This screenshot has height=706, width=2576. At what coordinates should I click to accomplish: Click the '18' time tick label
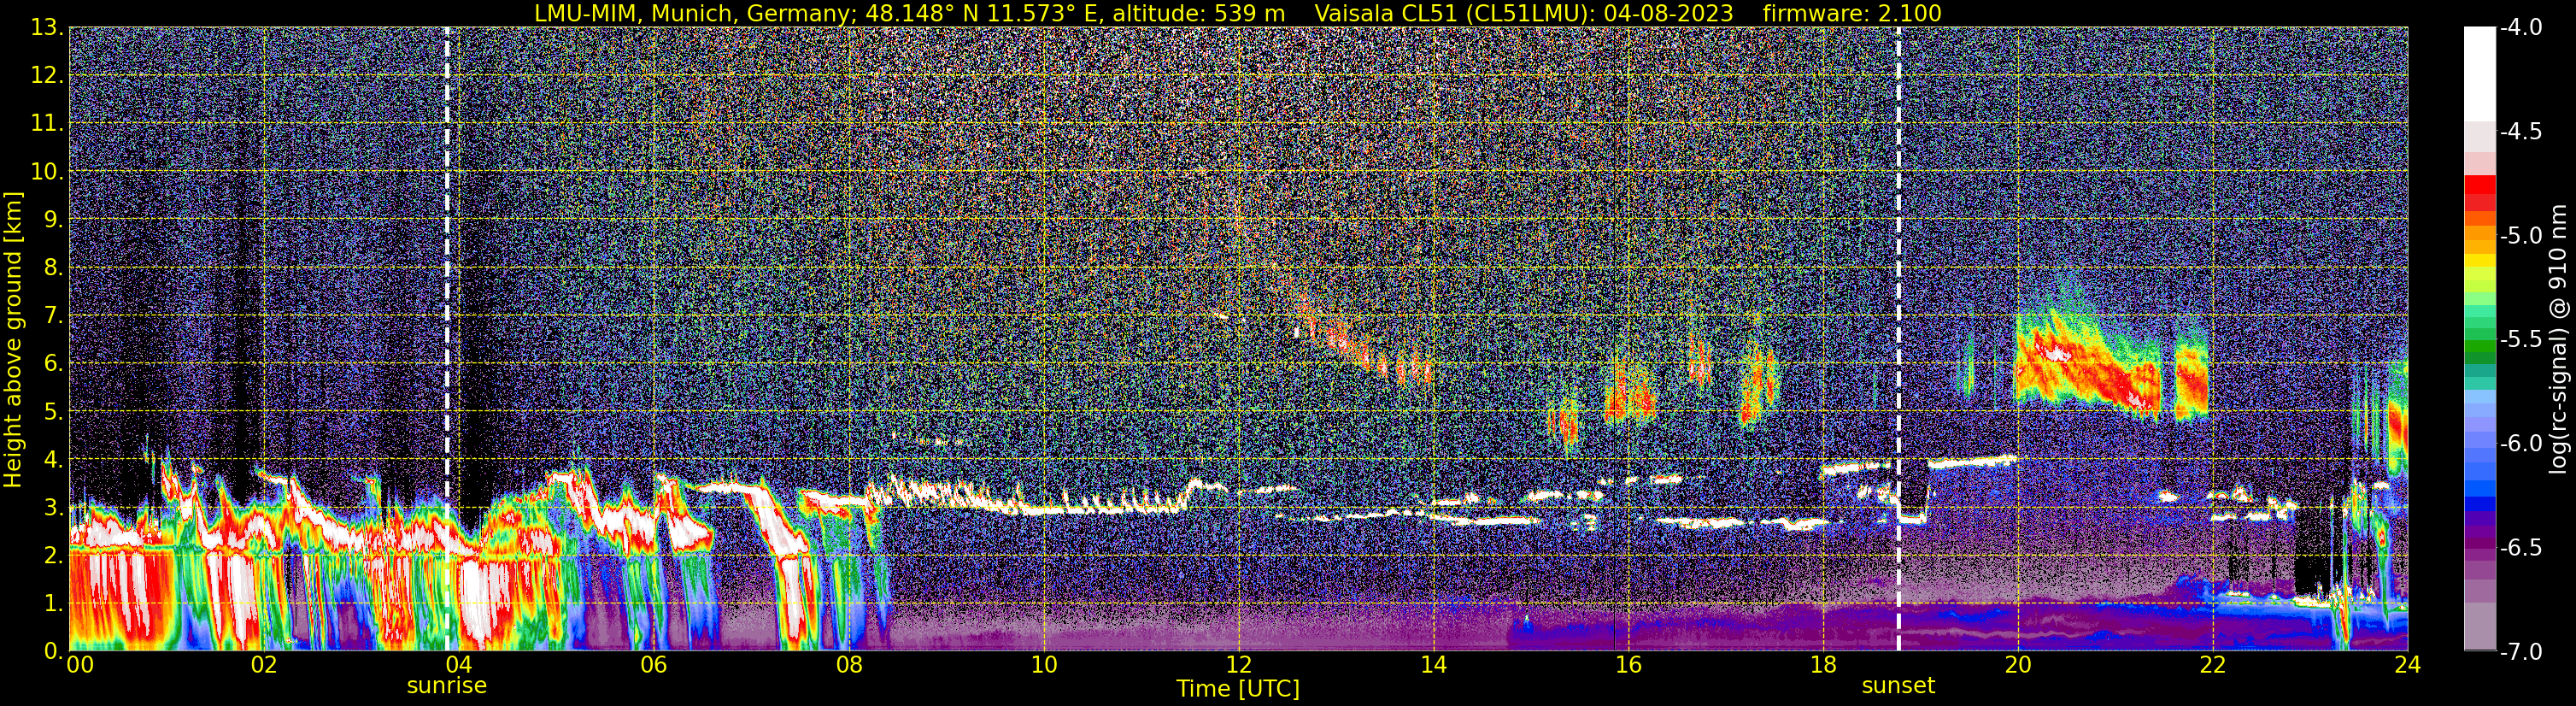click(1823, 665)
